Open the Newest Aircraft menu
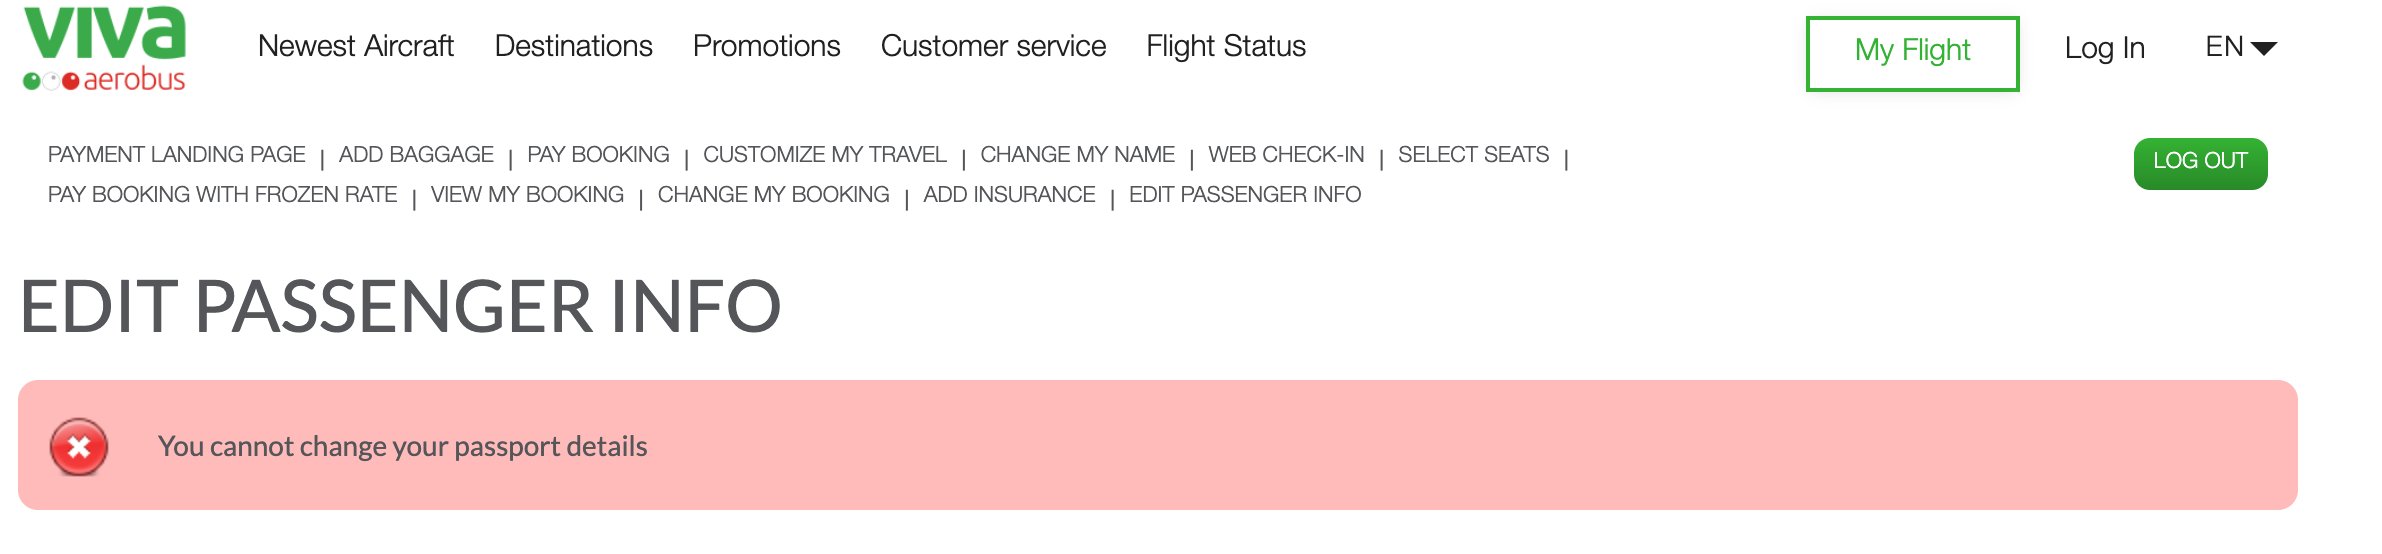 tap(355, 46)
